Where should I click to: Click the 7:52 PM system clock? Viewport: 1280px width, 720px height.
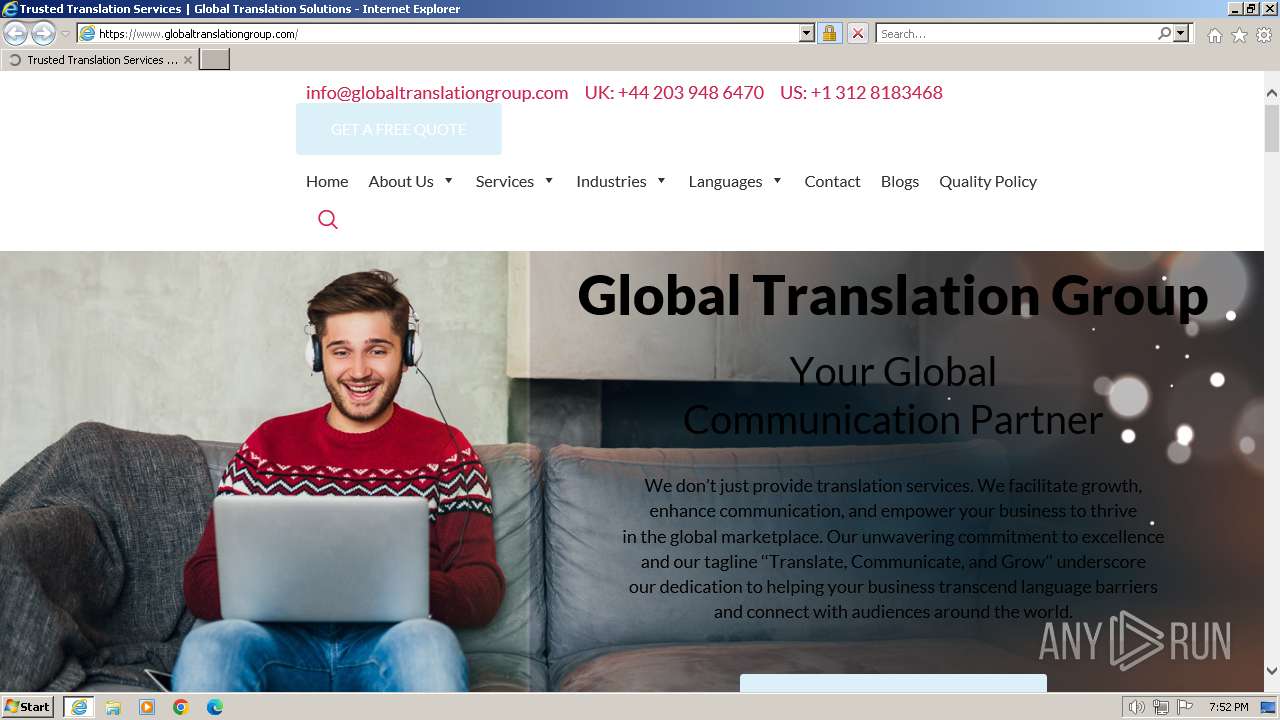coord(1228,707)
